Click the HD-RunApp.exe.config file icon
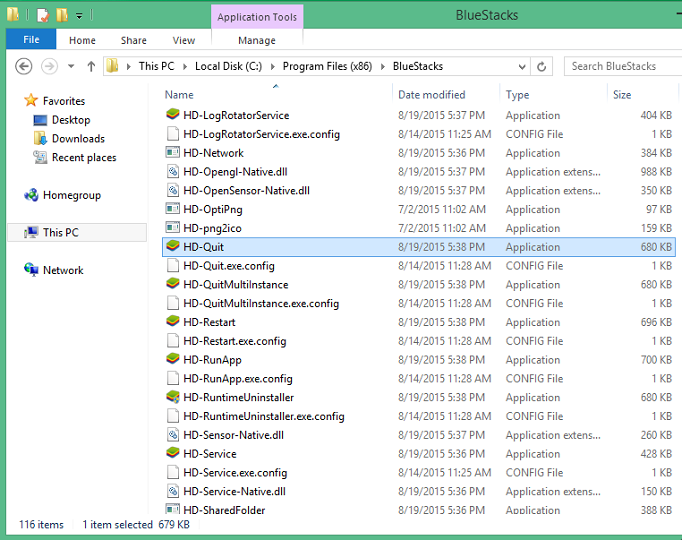The width and height of the screenshot is (682, 540). click(173, 378)
